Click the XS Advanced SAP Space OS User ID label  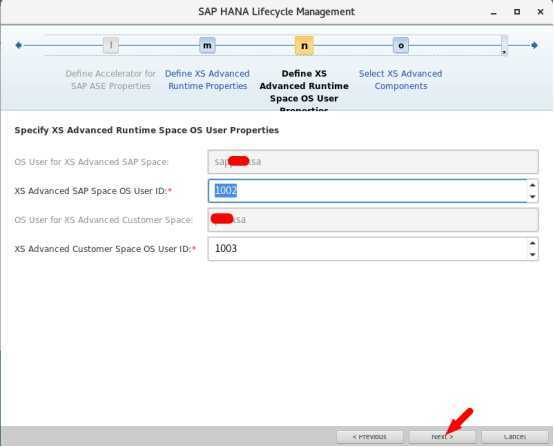pos(93,191)
